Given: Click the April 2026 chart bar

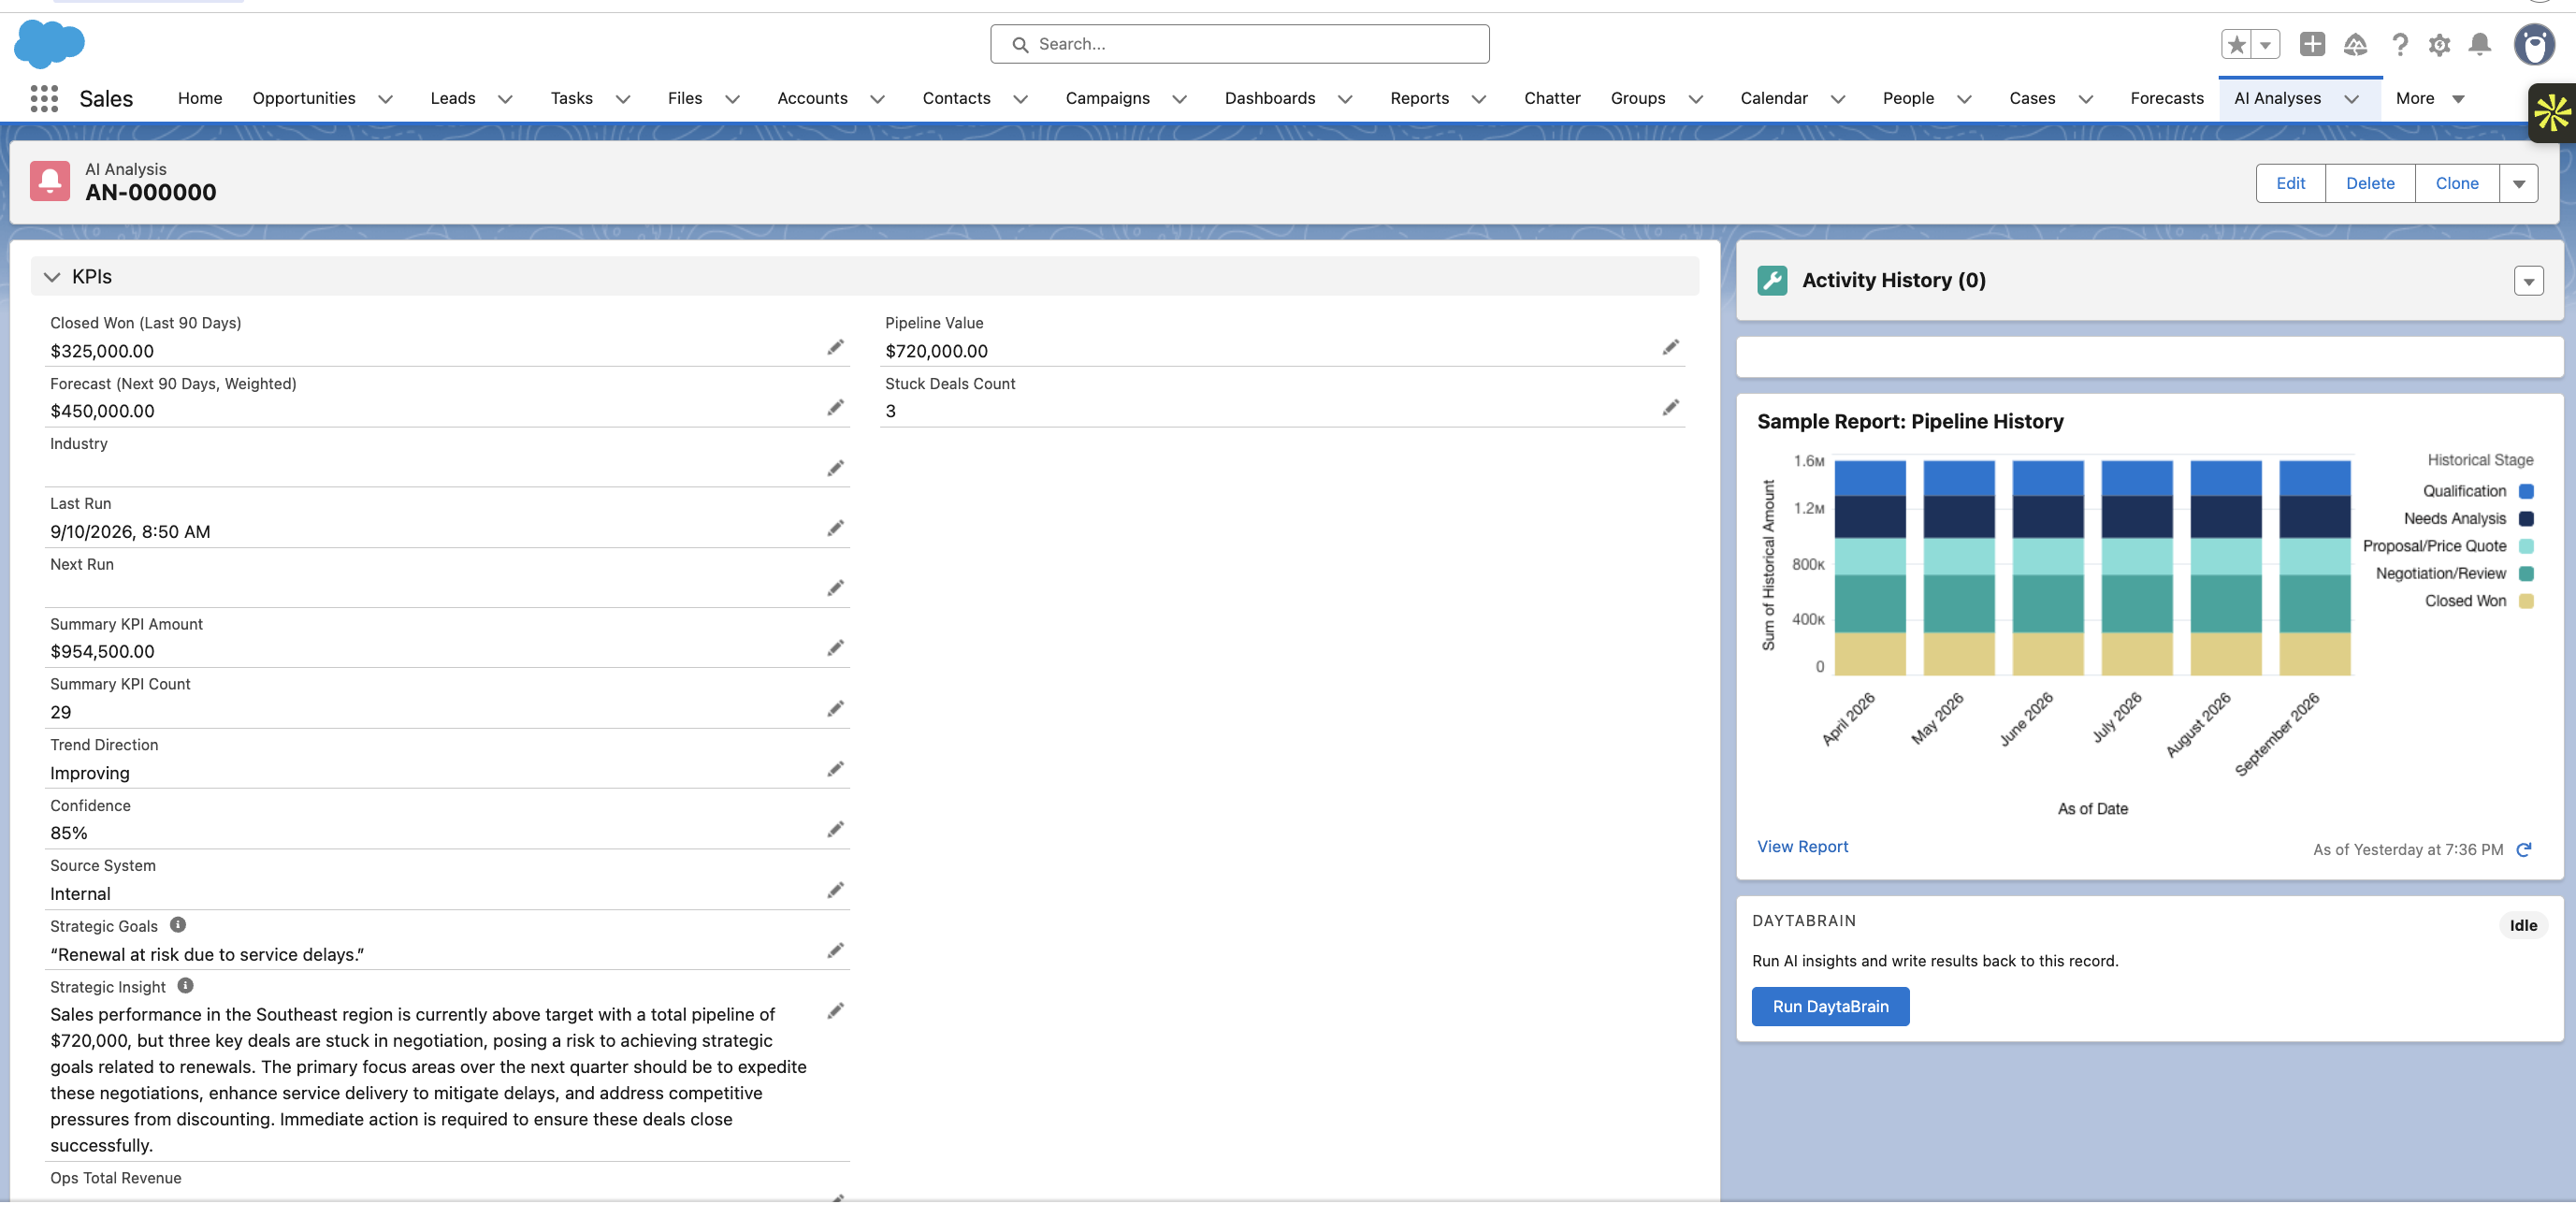Looking at the screenshot, I should tap(1870, 567).
